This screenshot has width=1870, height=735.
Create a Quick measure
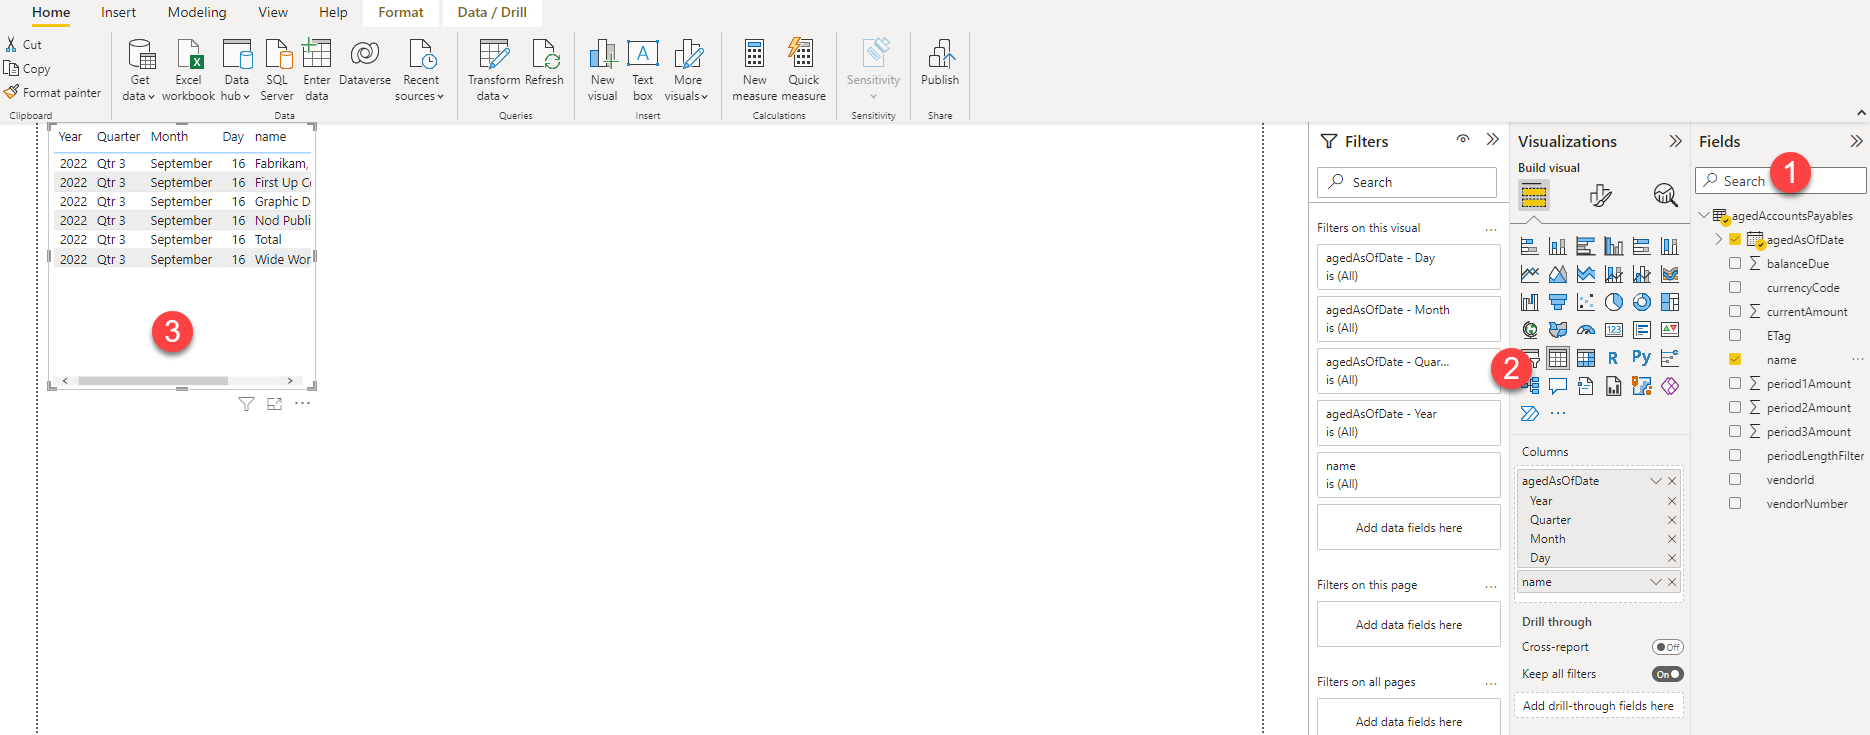tap(804, 69)
